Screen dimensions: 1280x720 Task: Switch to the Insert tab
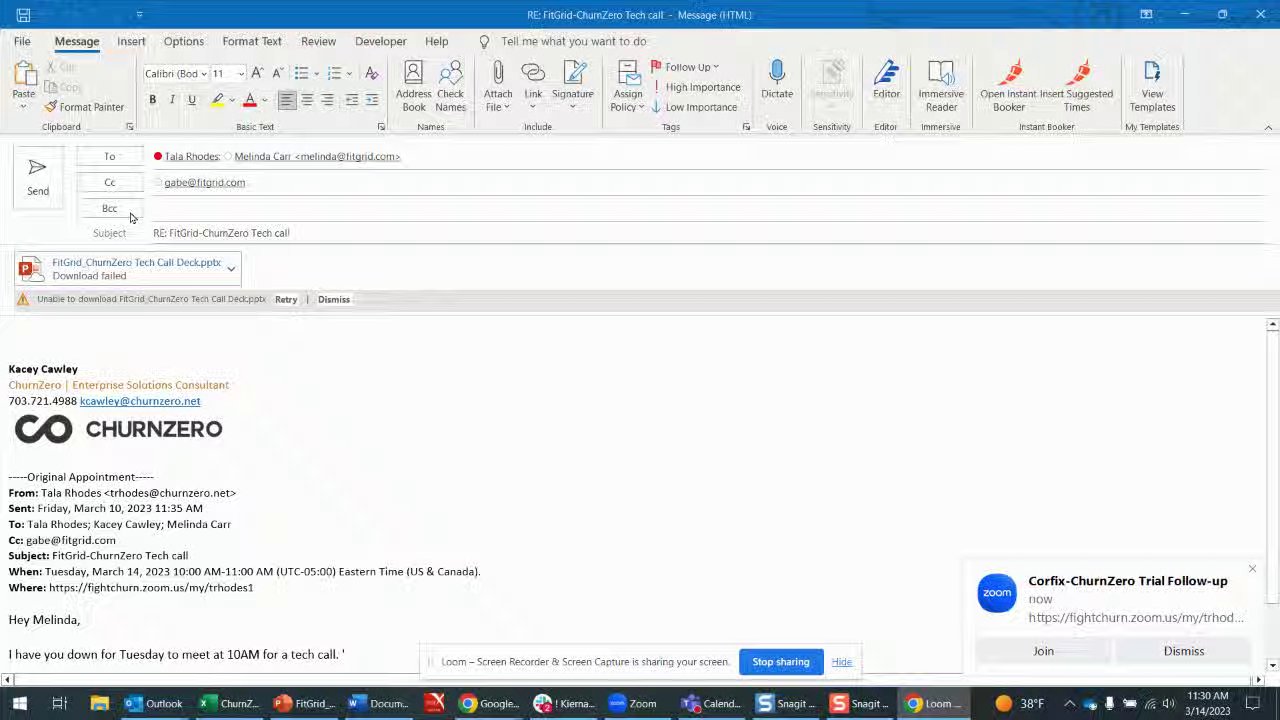click(x=131, y=41)
